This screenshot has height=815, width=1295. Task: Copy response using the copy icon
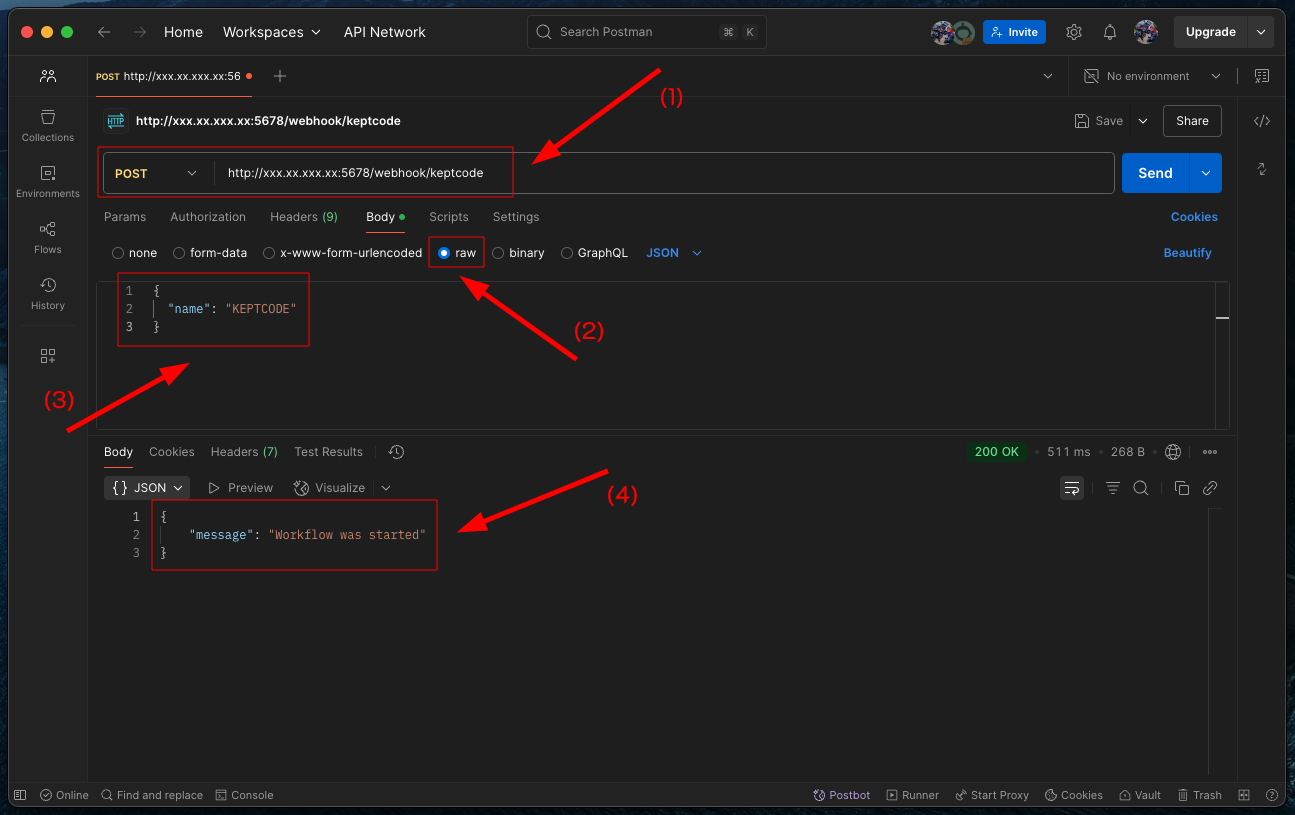point(1182,488)
